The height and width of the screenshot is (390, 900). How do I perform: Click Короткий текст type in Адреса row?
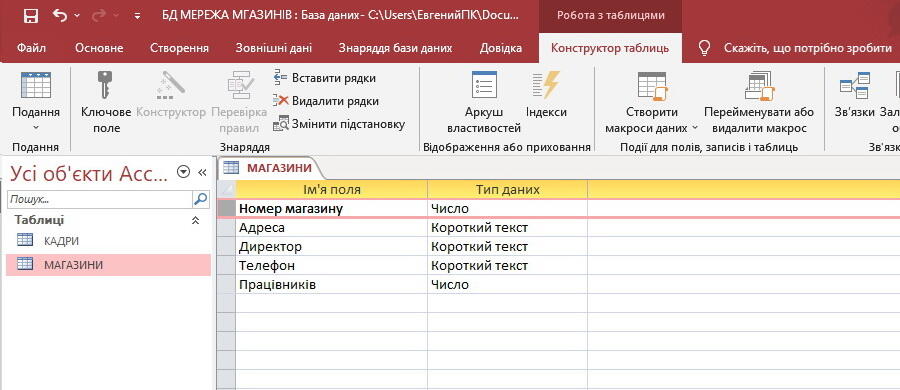(507, 227)
